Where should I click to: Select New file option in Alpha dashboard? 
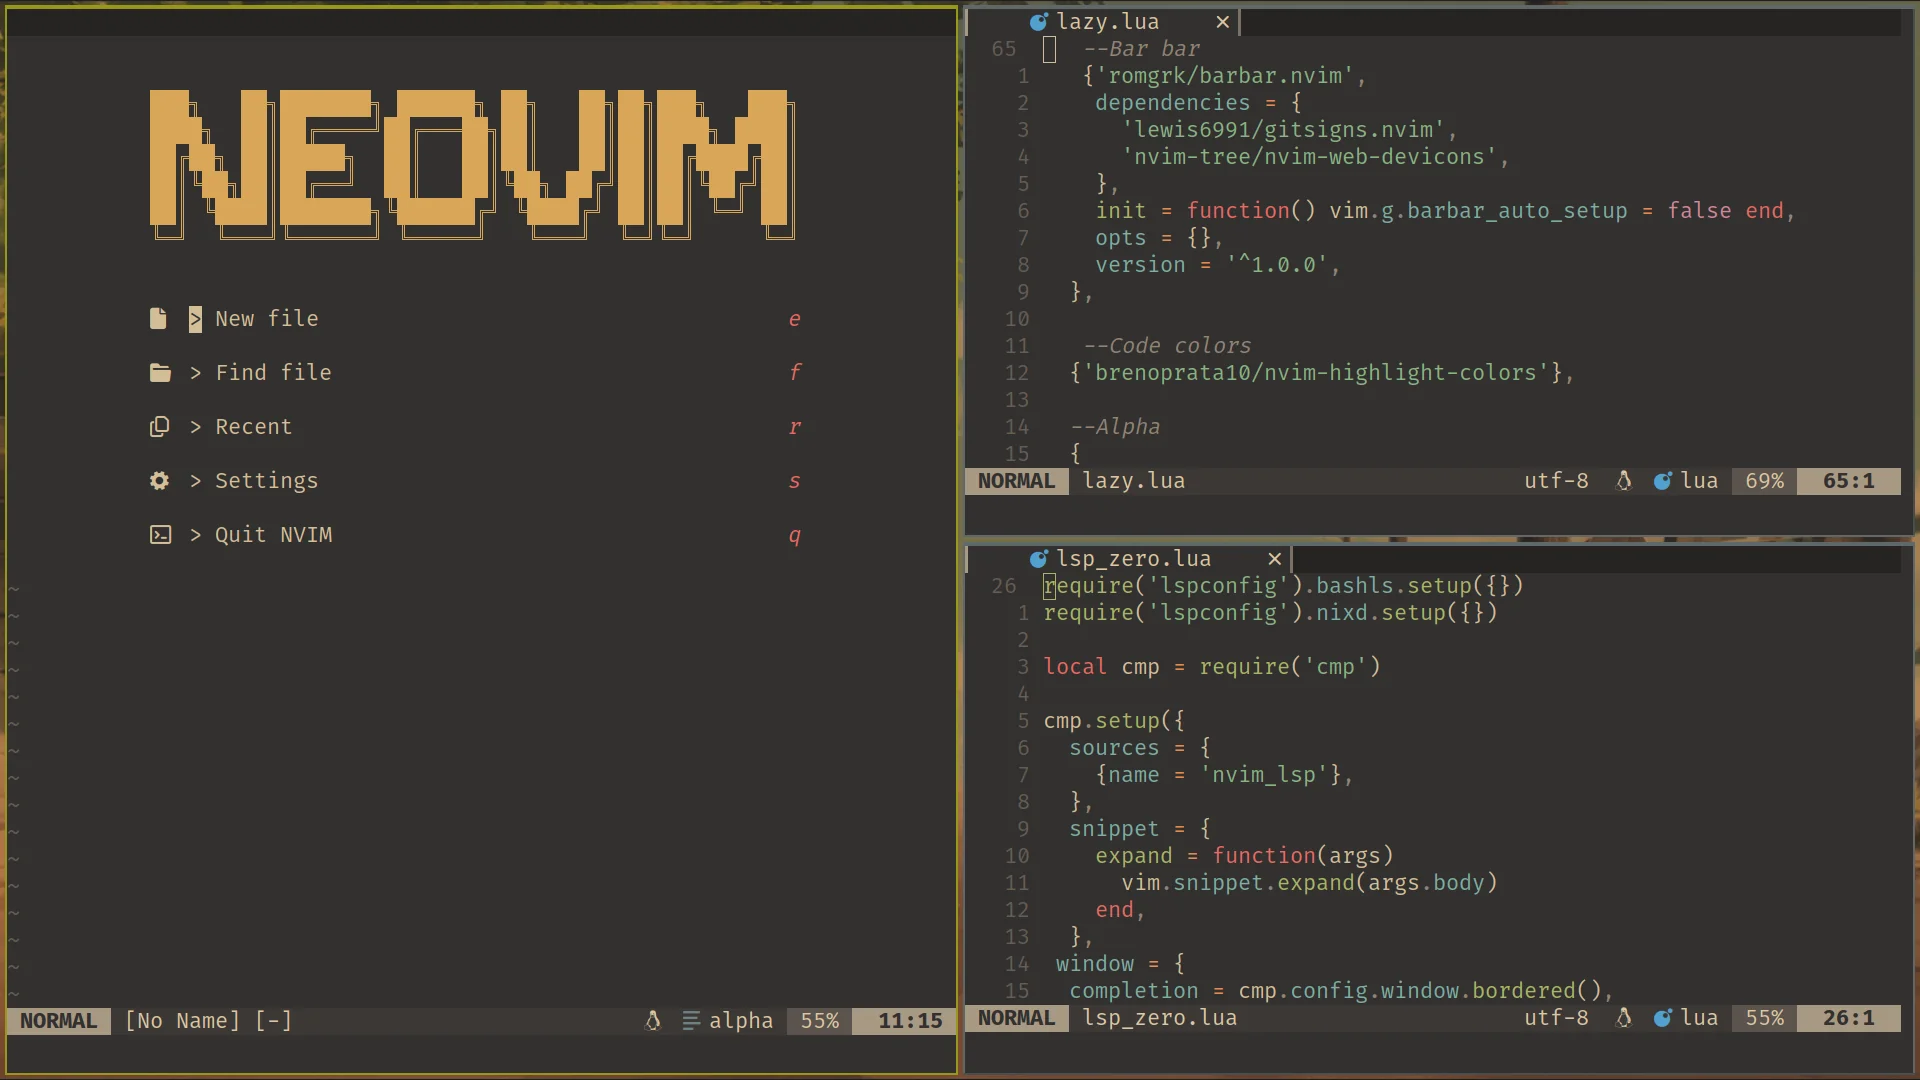(x=266, y=318)
